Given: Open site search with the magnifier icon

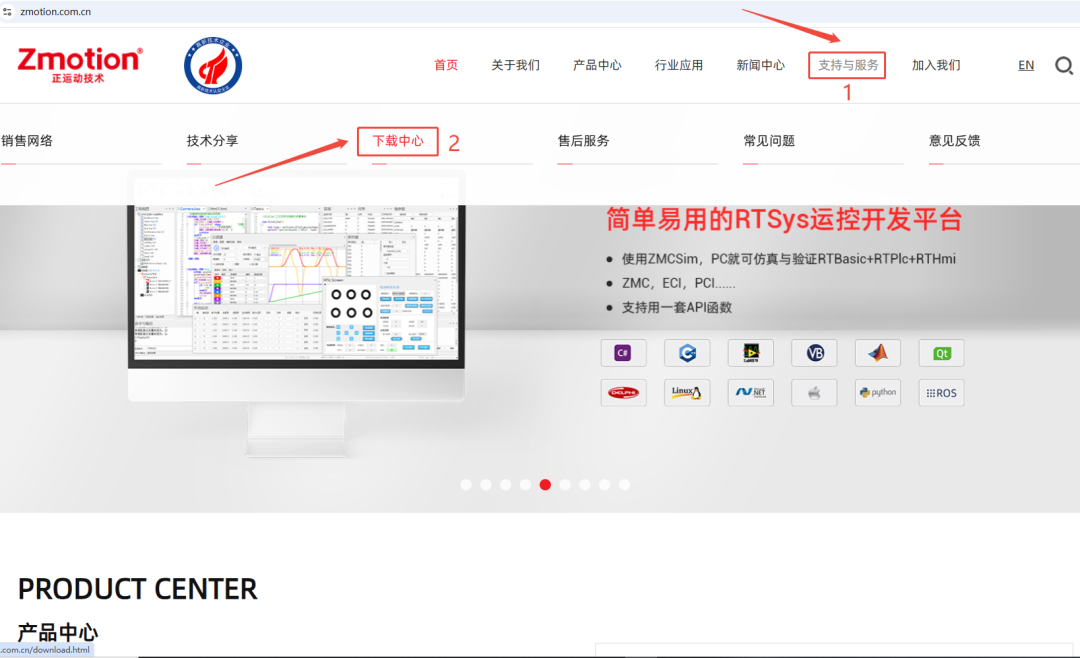Looking at the screenshot, I should [x=1063, y=64].
